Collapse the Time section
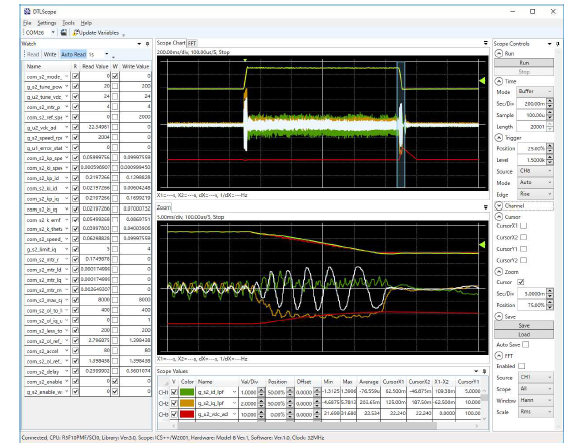 499,81
